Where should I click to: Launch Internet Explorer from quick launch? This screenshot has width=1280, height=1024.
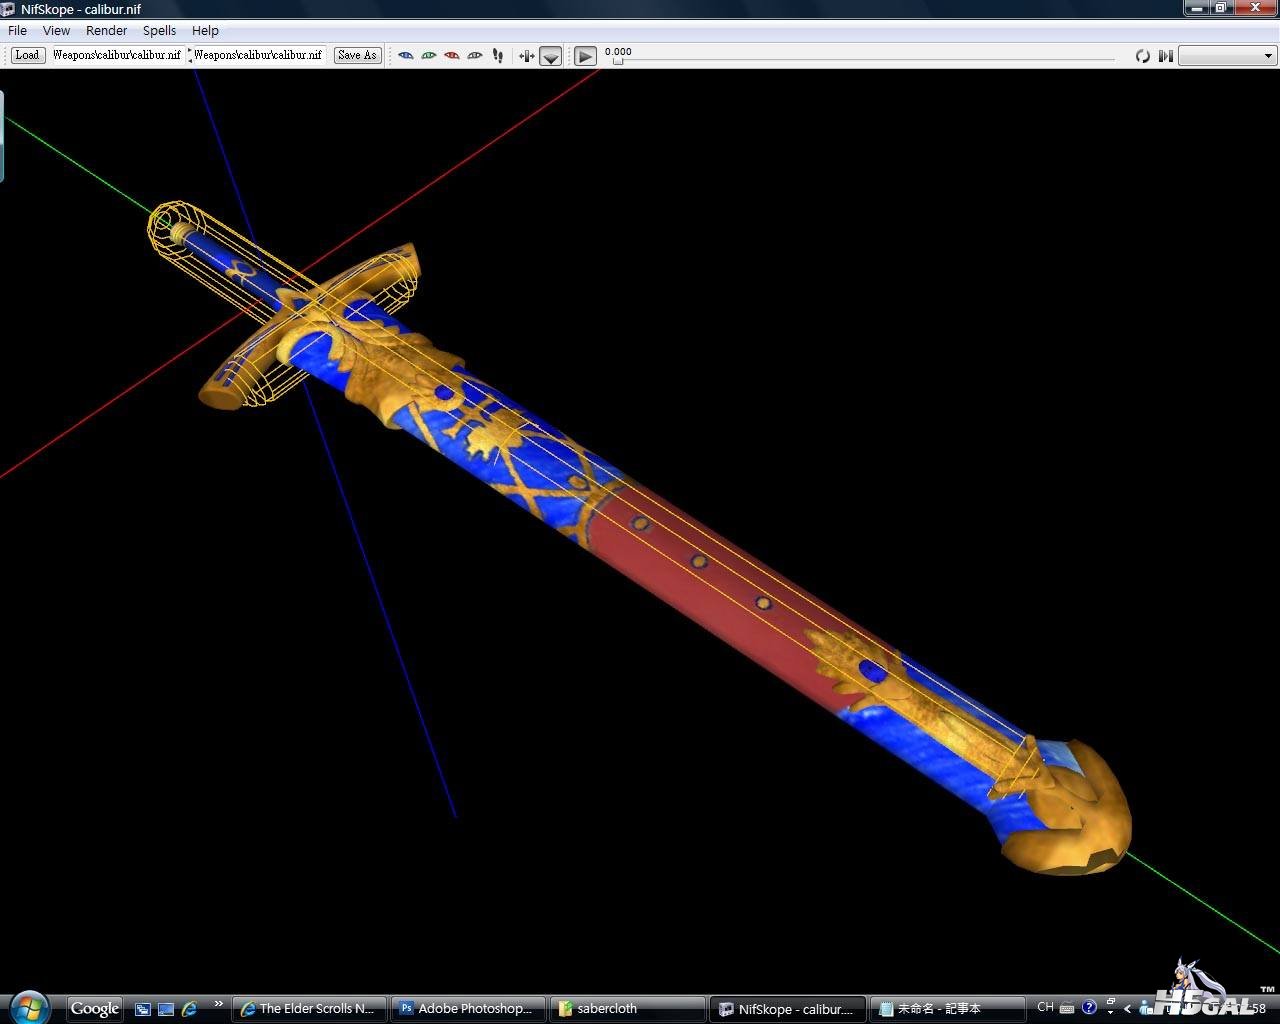coord(189,1009)
